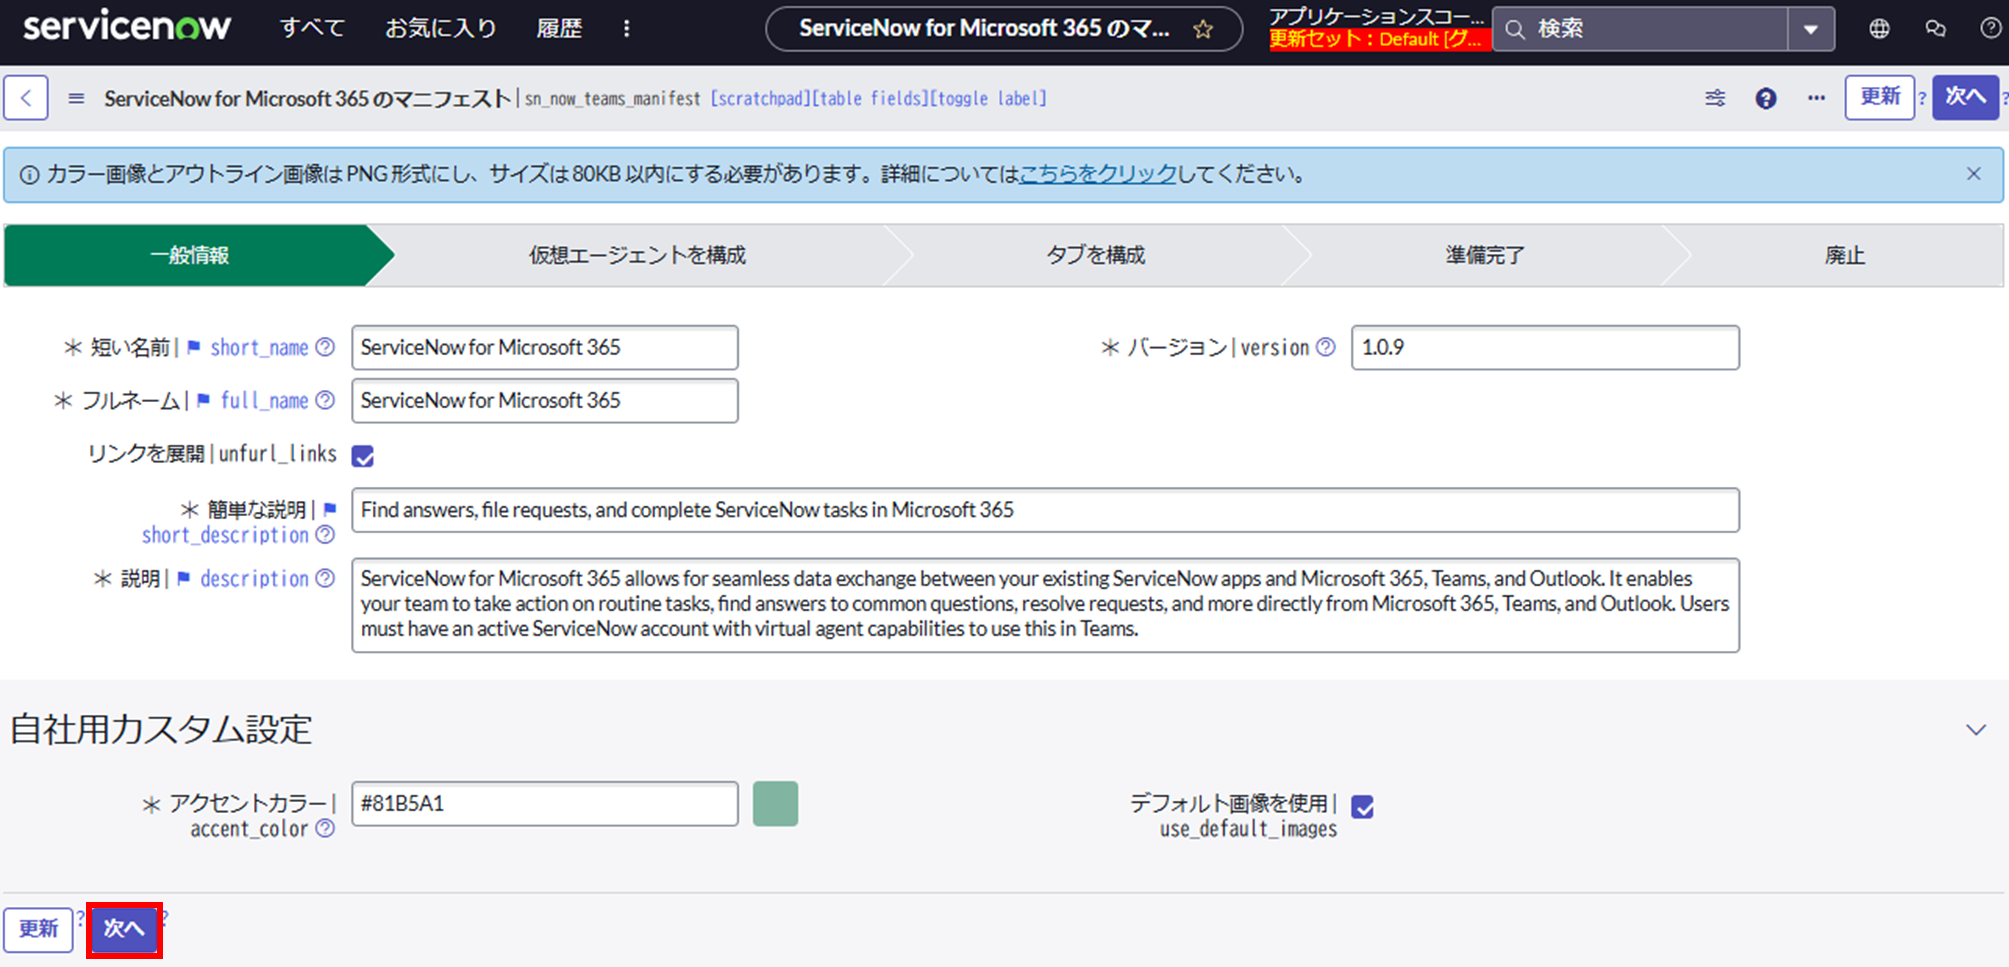This screenshot has width=2009, height=967.
Task: Click the info icon in the banner
Action: click(30, 175)
